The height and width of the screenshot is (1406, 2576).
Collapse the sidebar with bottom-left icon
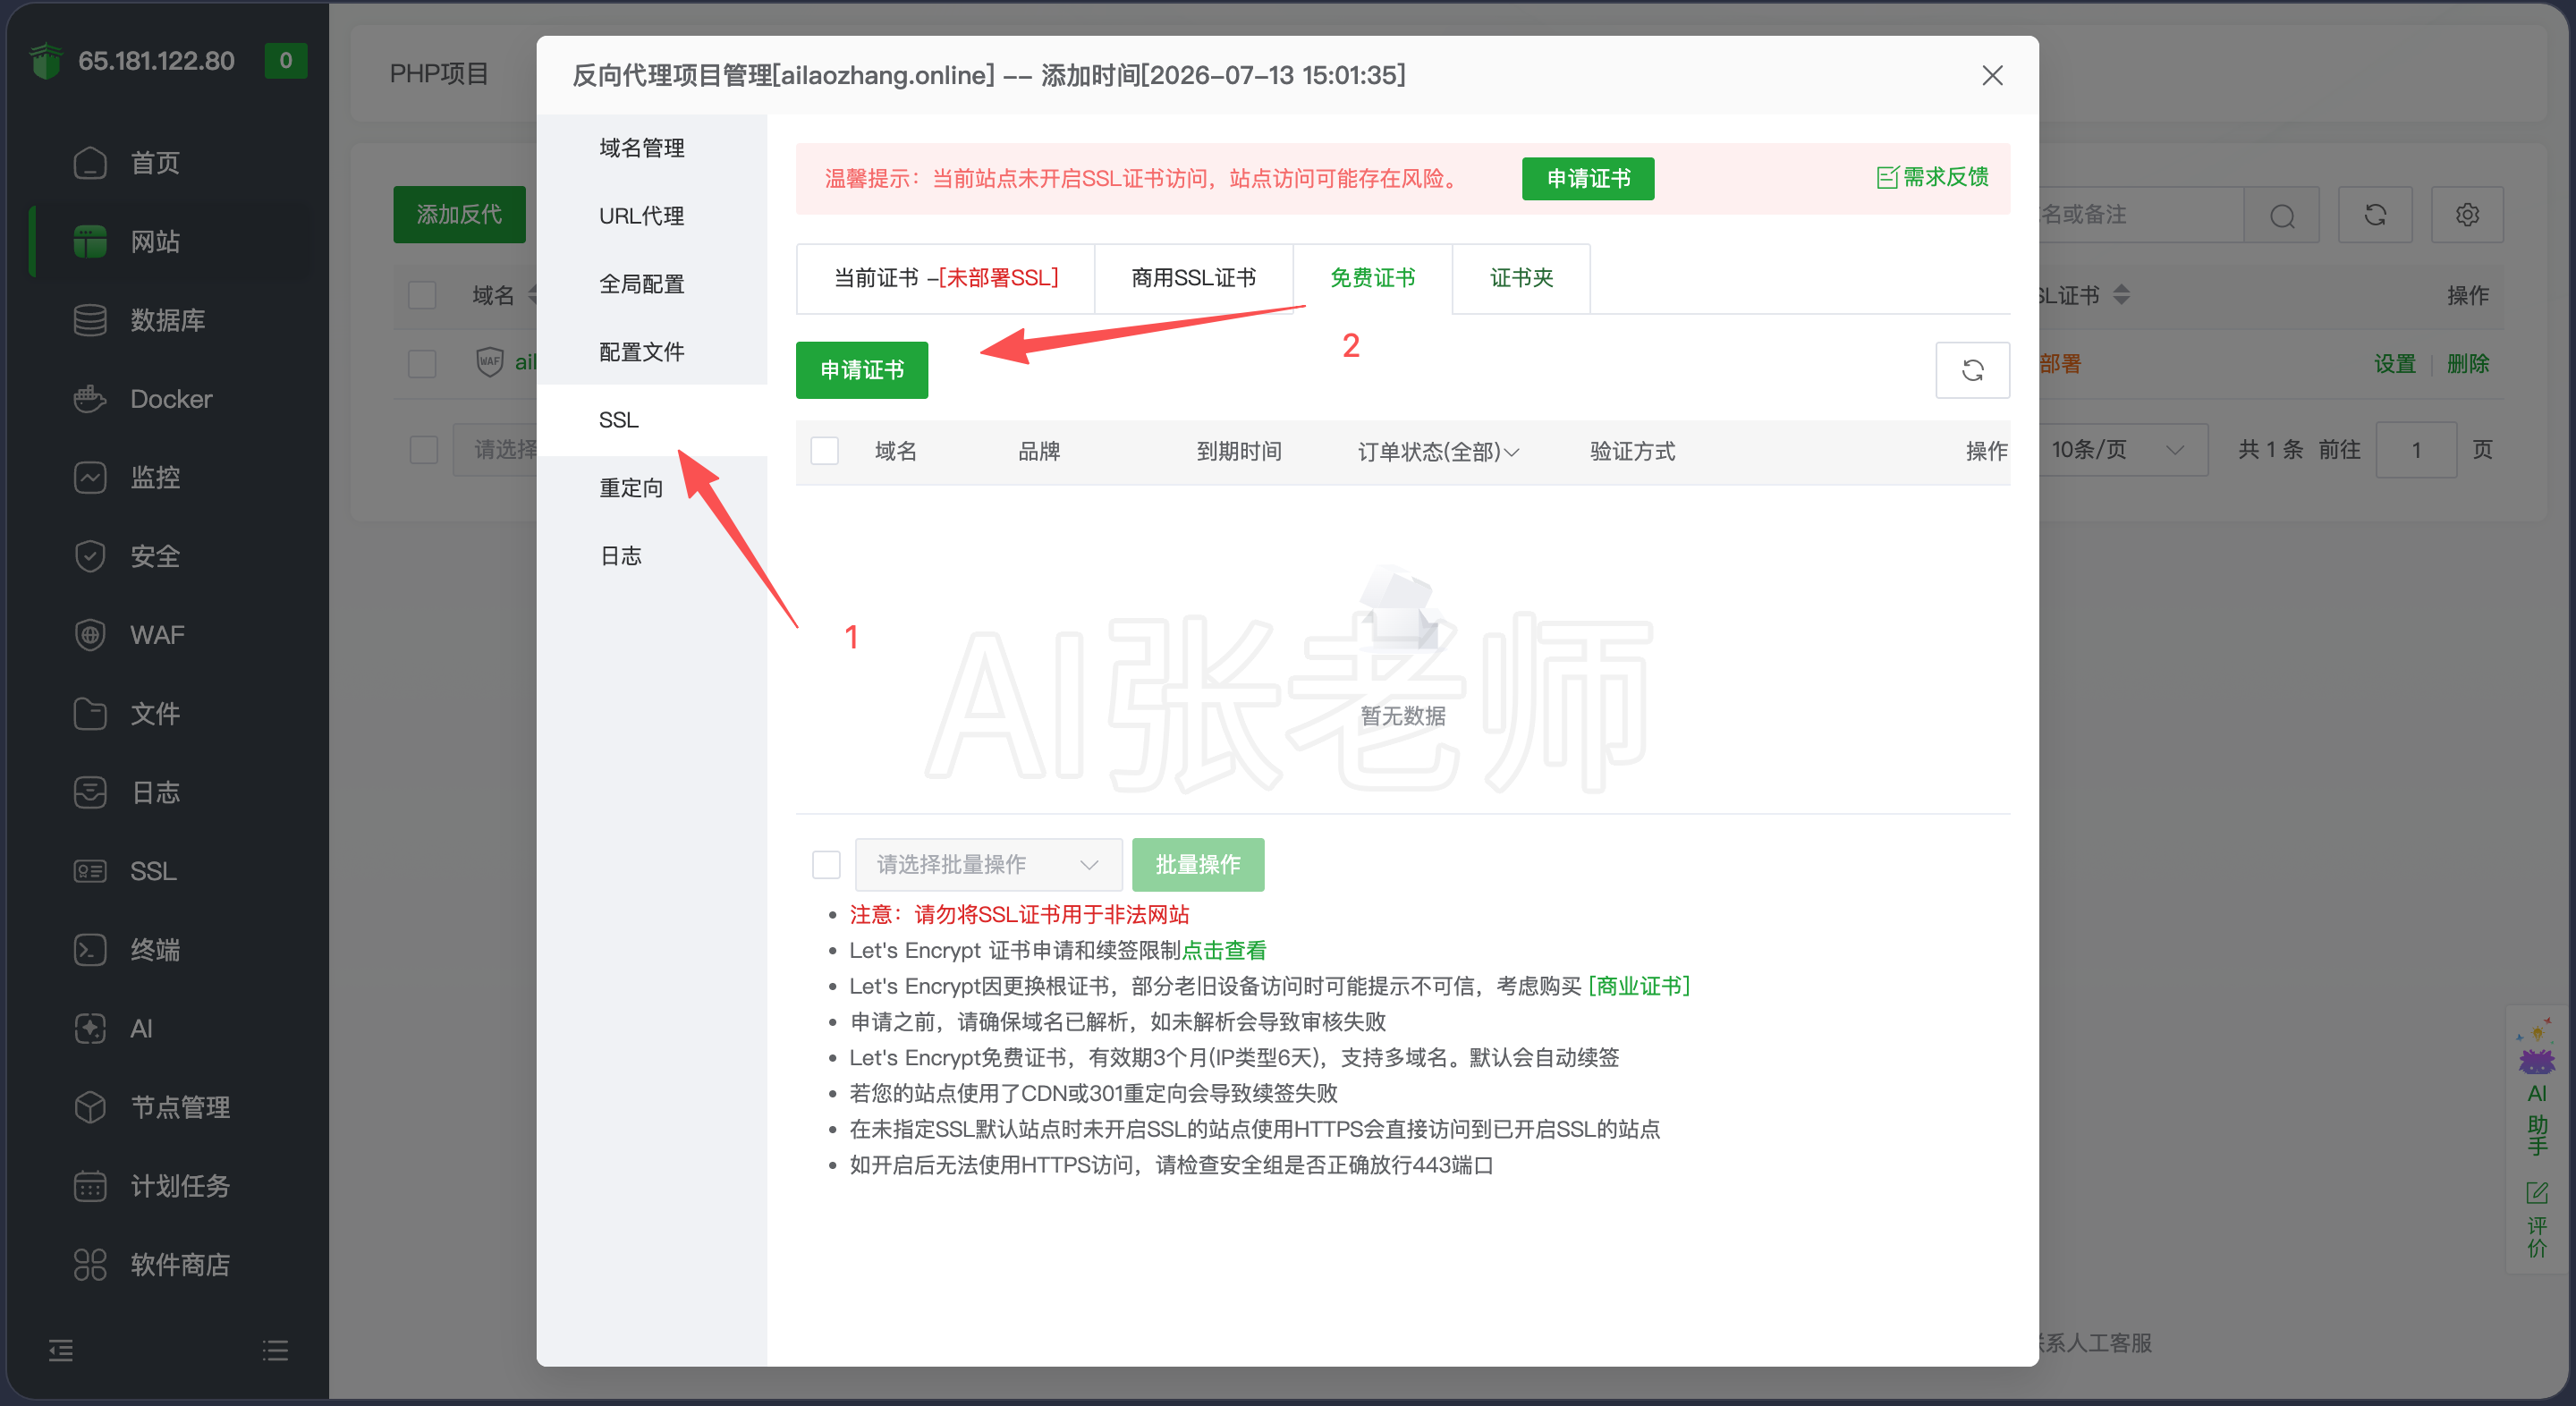click(61, 1351)
